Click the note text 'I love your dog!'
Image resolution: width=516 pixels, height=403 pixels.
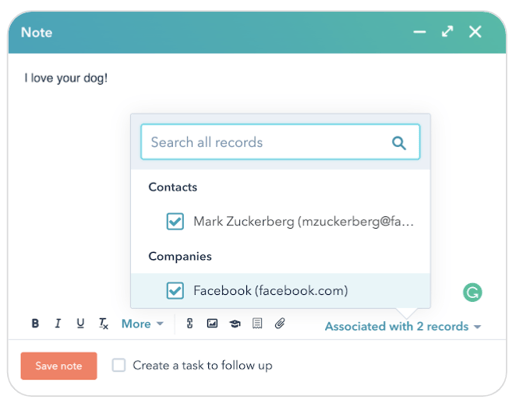coord(66,78)
